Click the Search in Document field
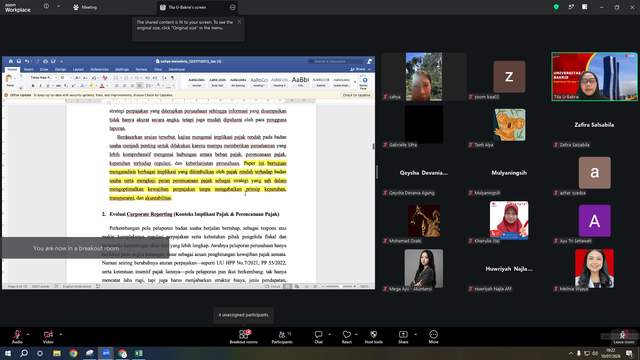This screenshot has width=640, height=360. [336, 61]
